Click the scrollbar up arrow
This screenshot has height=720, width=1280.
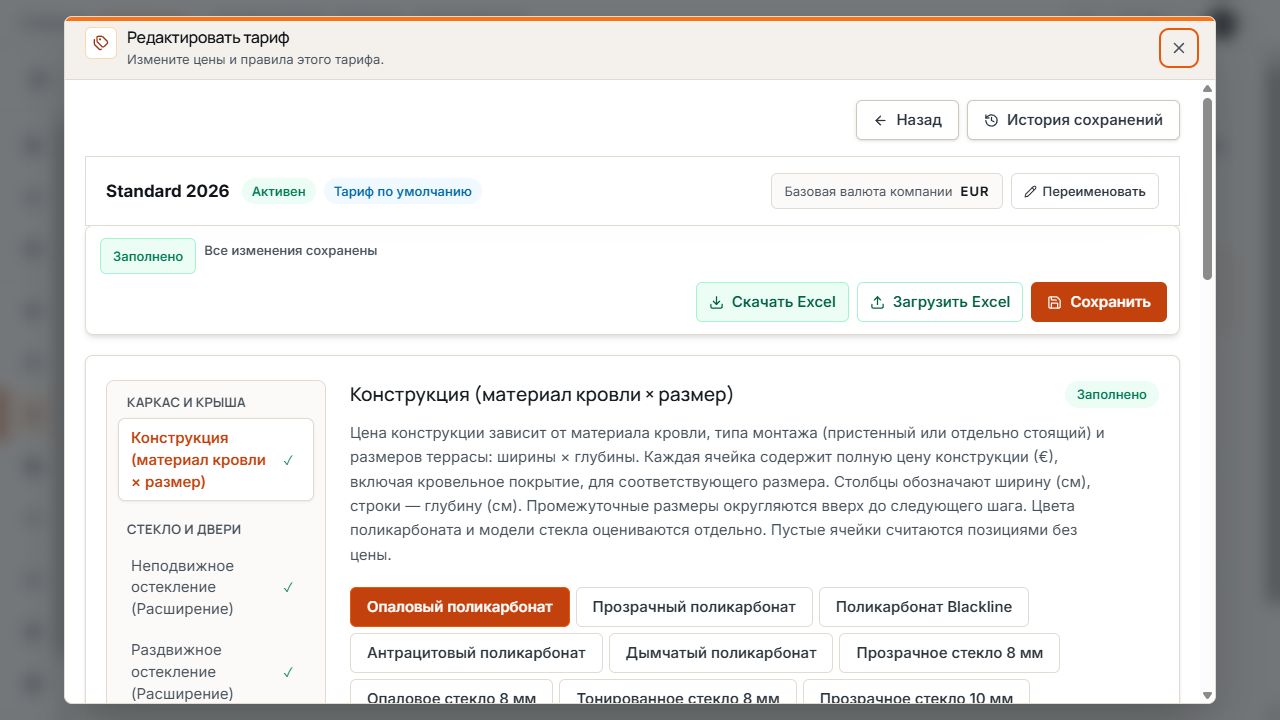tap(1207, 88)
